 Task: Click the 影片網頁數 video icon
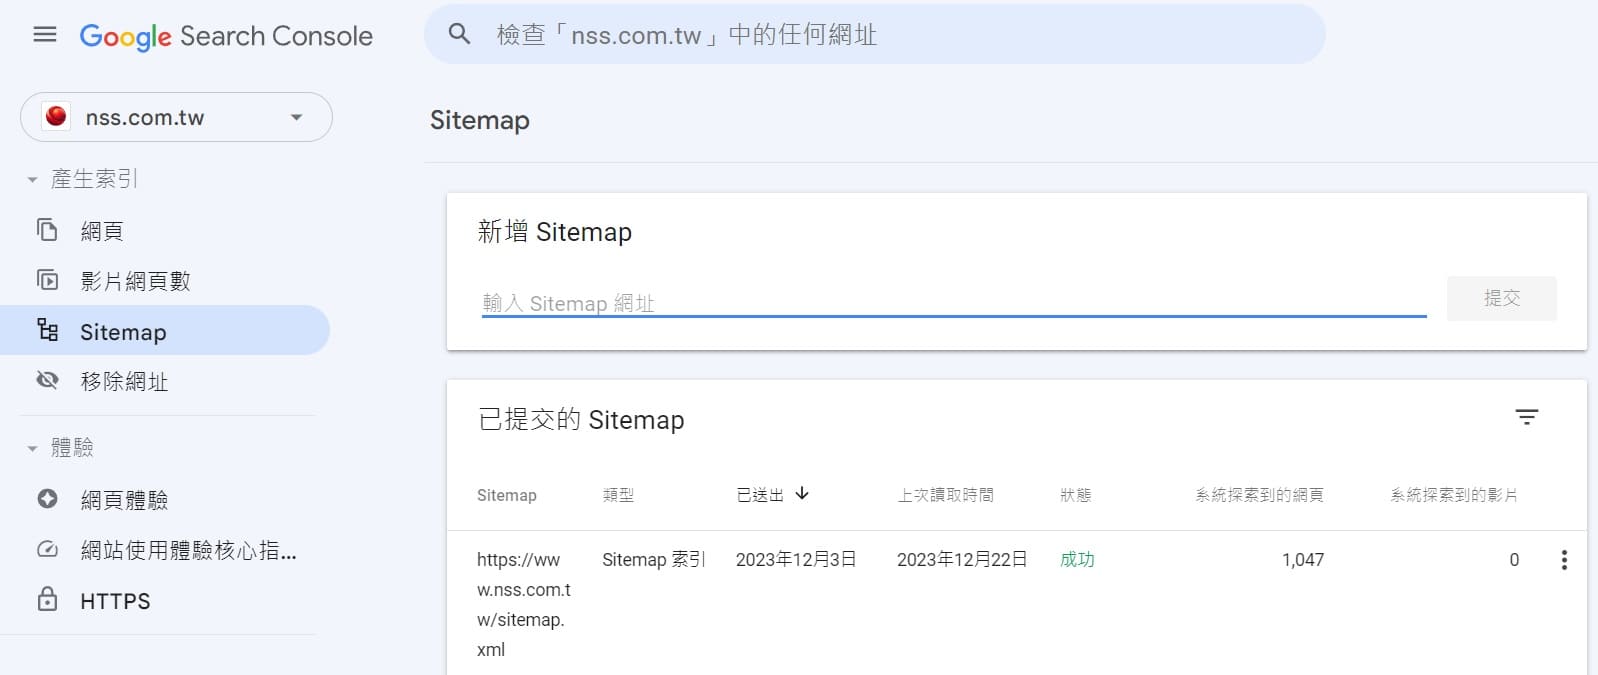pyautogui.click(x=47, y=280)
